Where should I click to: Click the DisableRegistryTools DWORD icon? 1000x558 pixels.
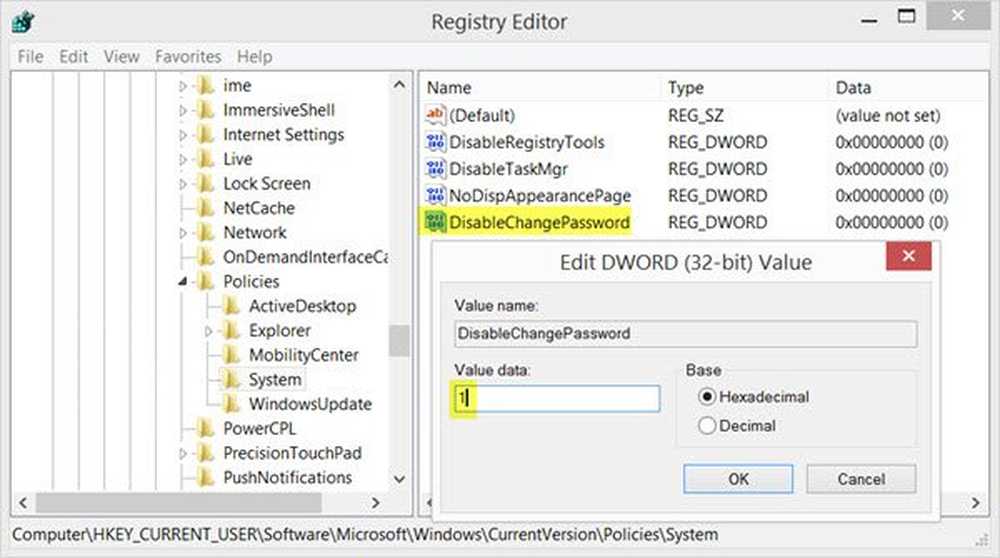(435, 142)
